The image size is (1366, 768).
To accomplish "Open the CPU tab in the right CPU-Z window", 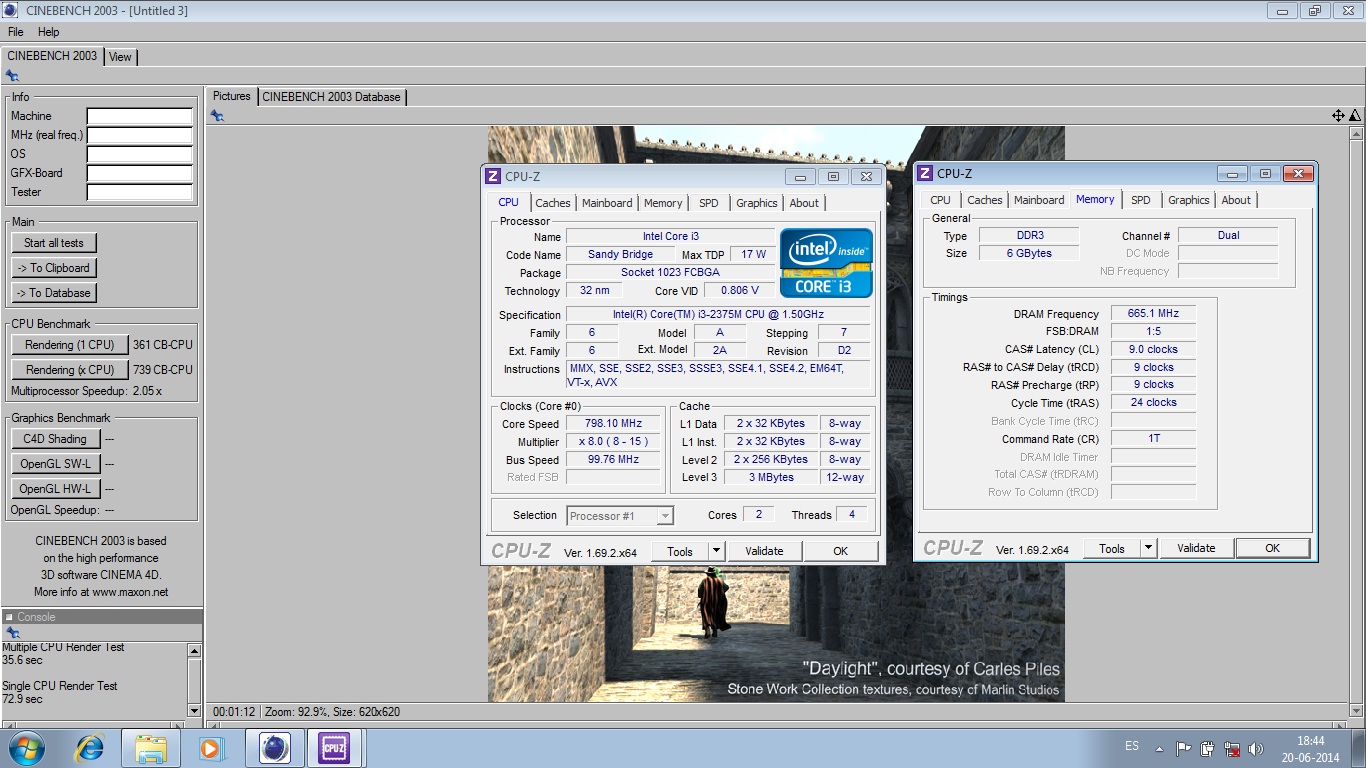I will (941, 200).
